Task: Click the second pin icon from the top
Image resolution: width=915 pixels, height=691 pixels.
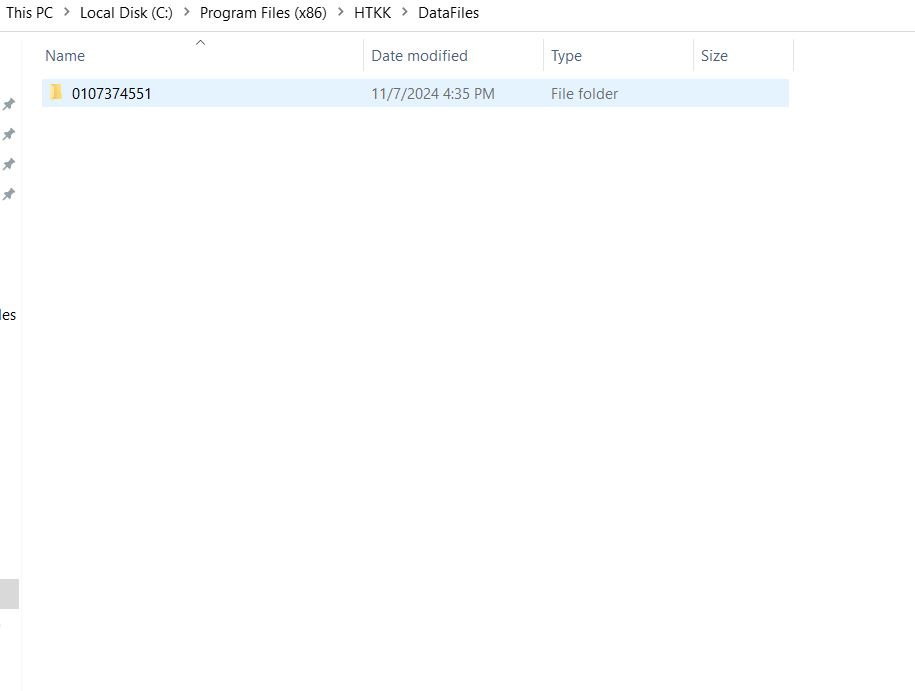Action: 9,135
